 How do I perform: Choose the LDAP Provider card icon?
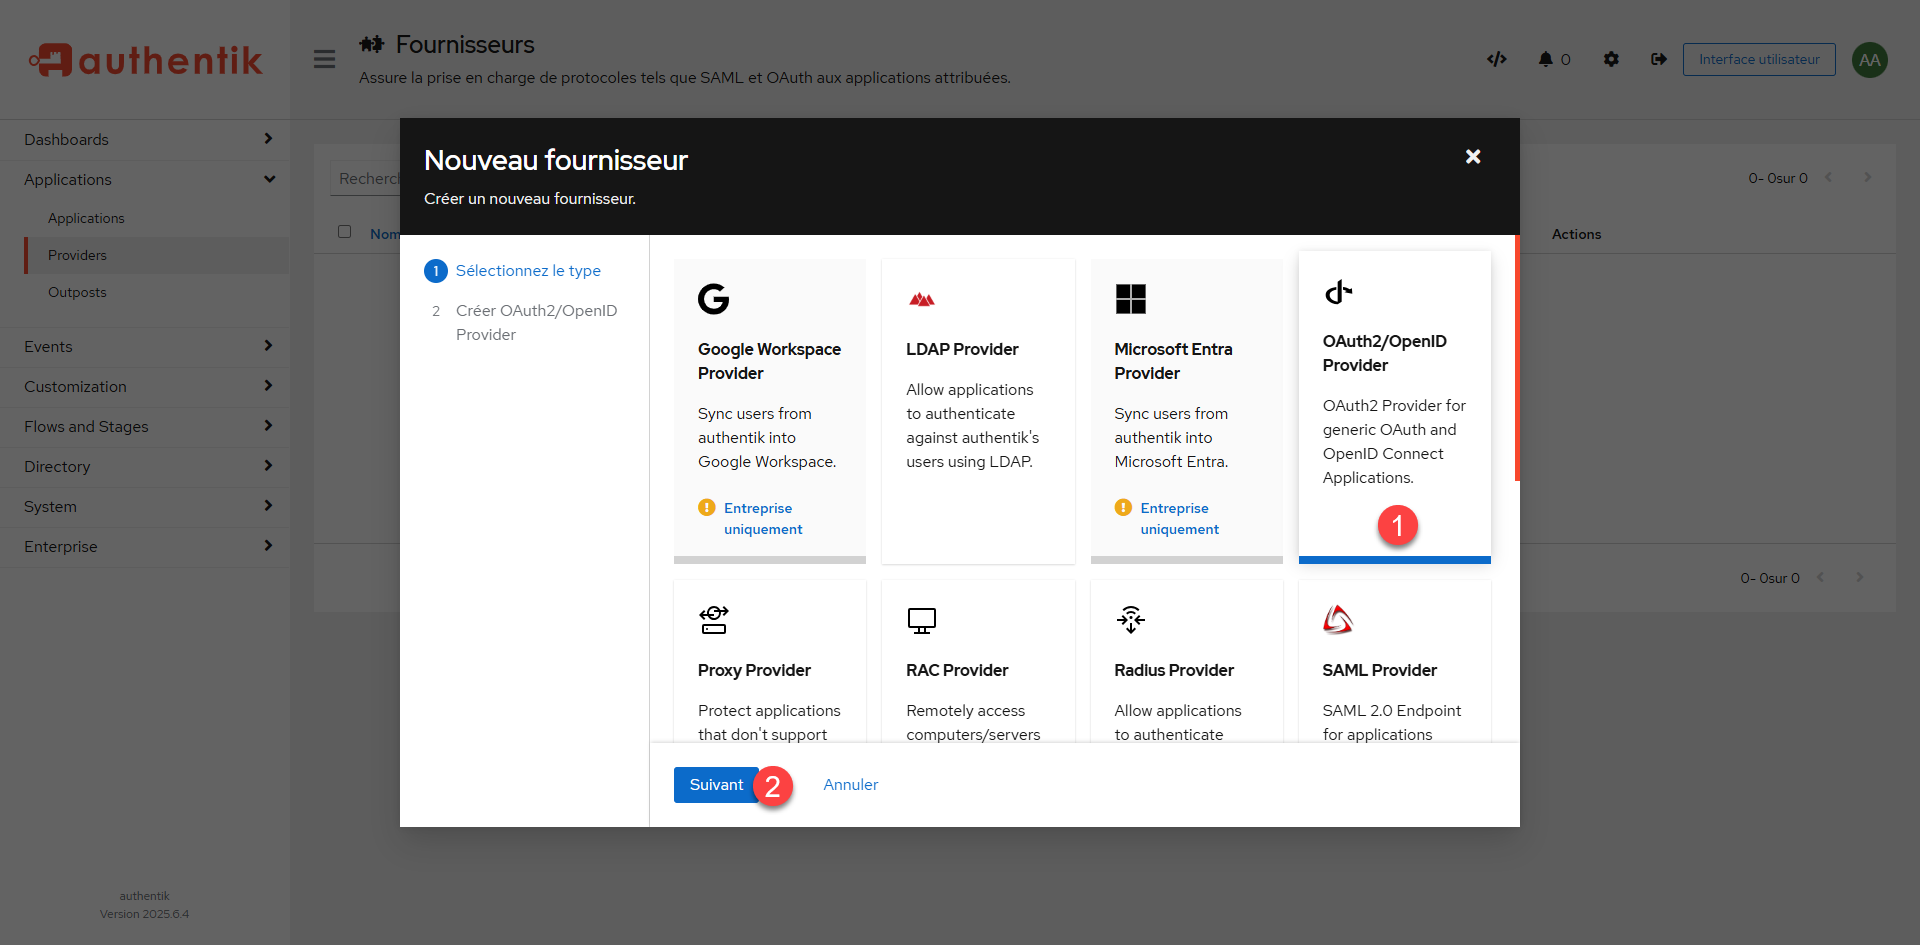coord(921,299)
